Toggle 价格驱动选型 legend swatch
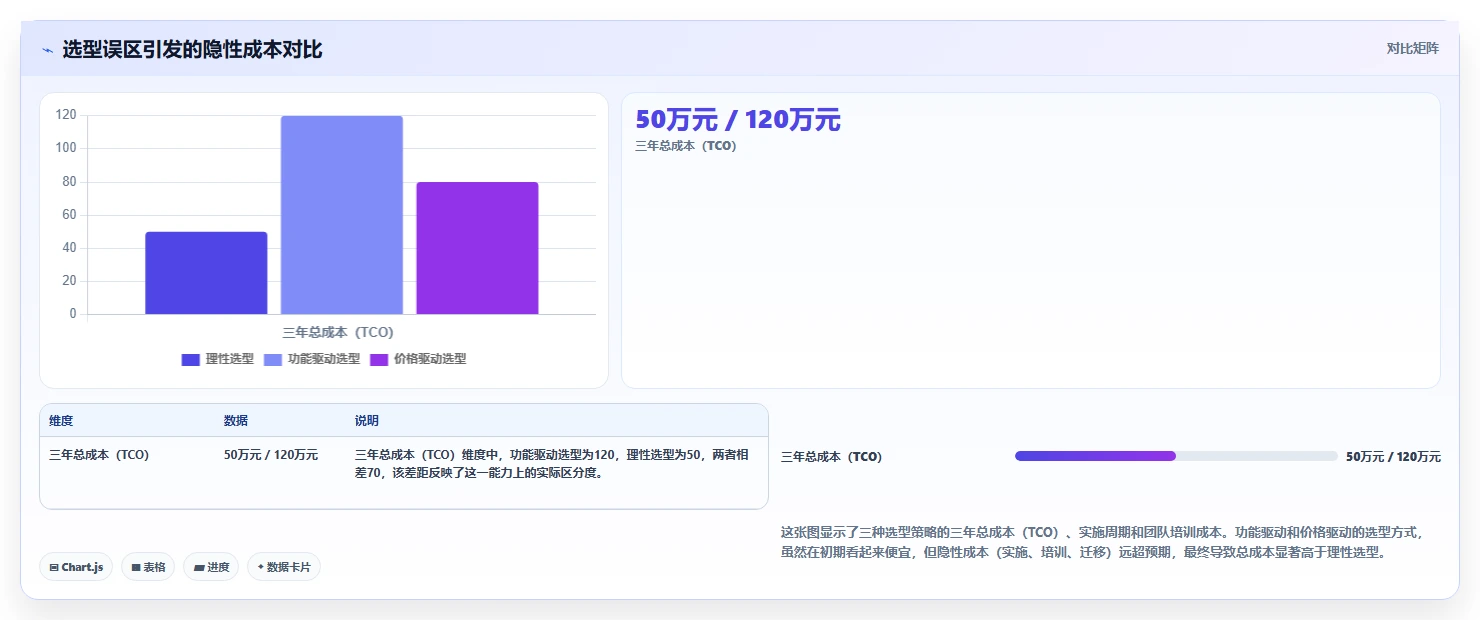Image resolution: width=1480 pixels, height=620 pixels. pos(379,360)
